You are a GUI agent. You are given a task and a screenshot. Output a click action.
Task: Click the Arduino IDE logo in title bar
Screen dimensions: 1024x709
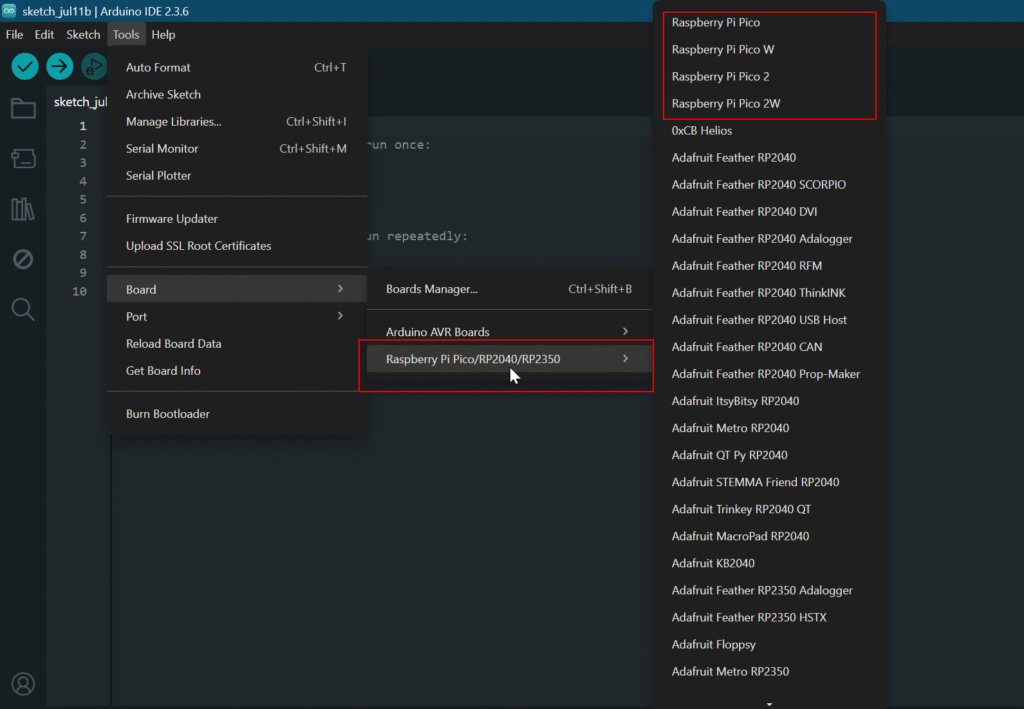[x=9, y=10]
